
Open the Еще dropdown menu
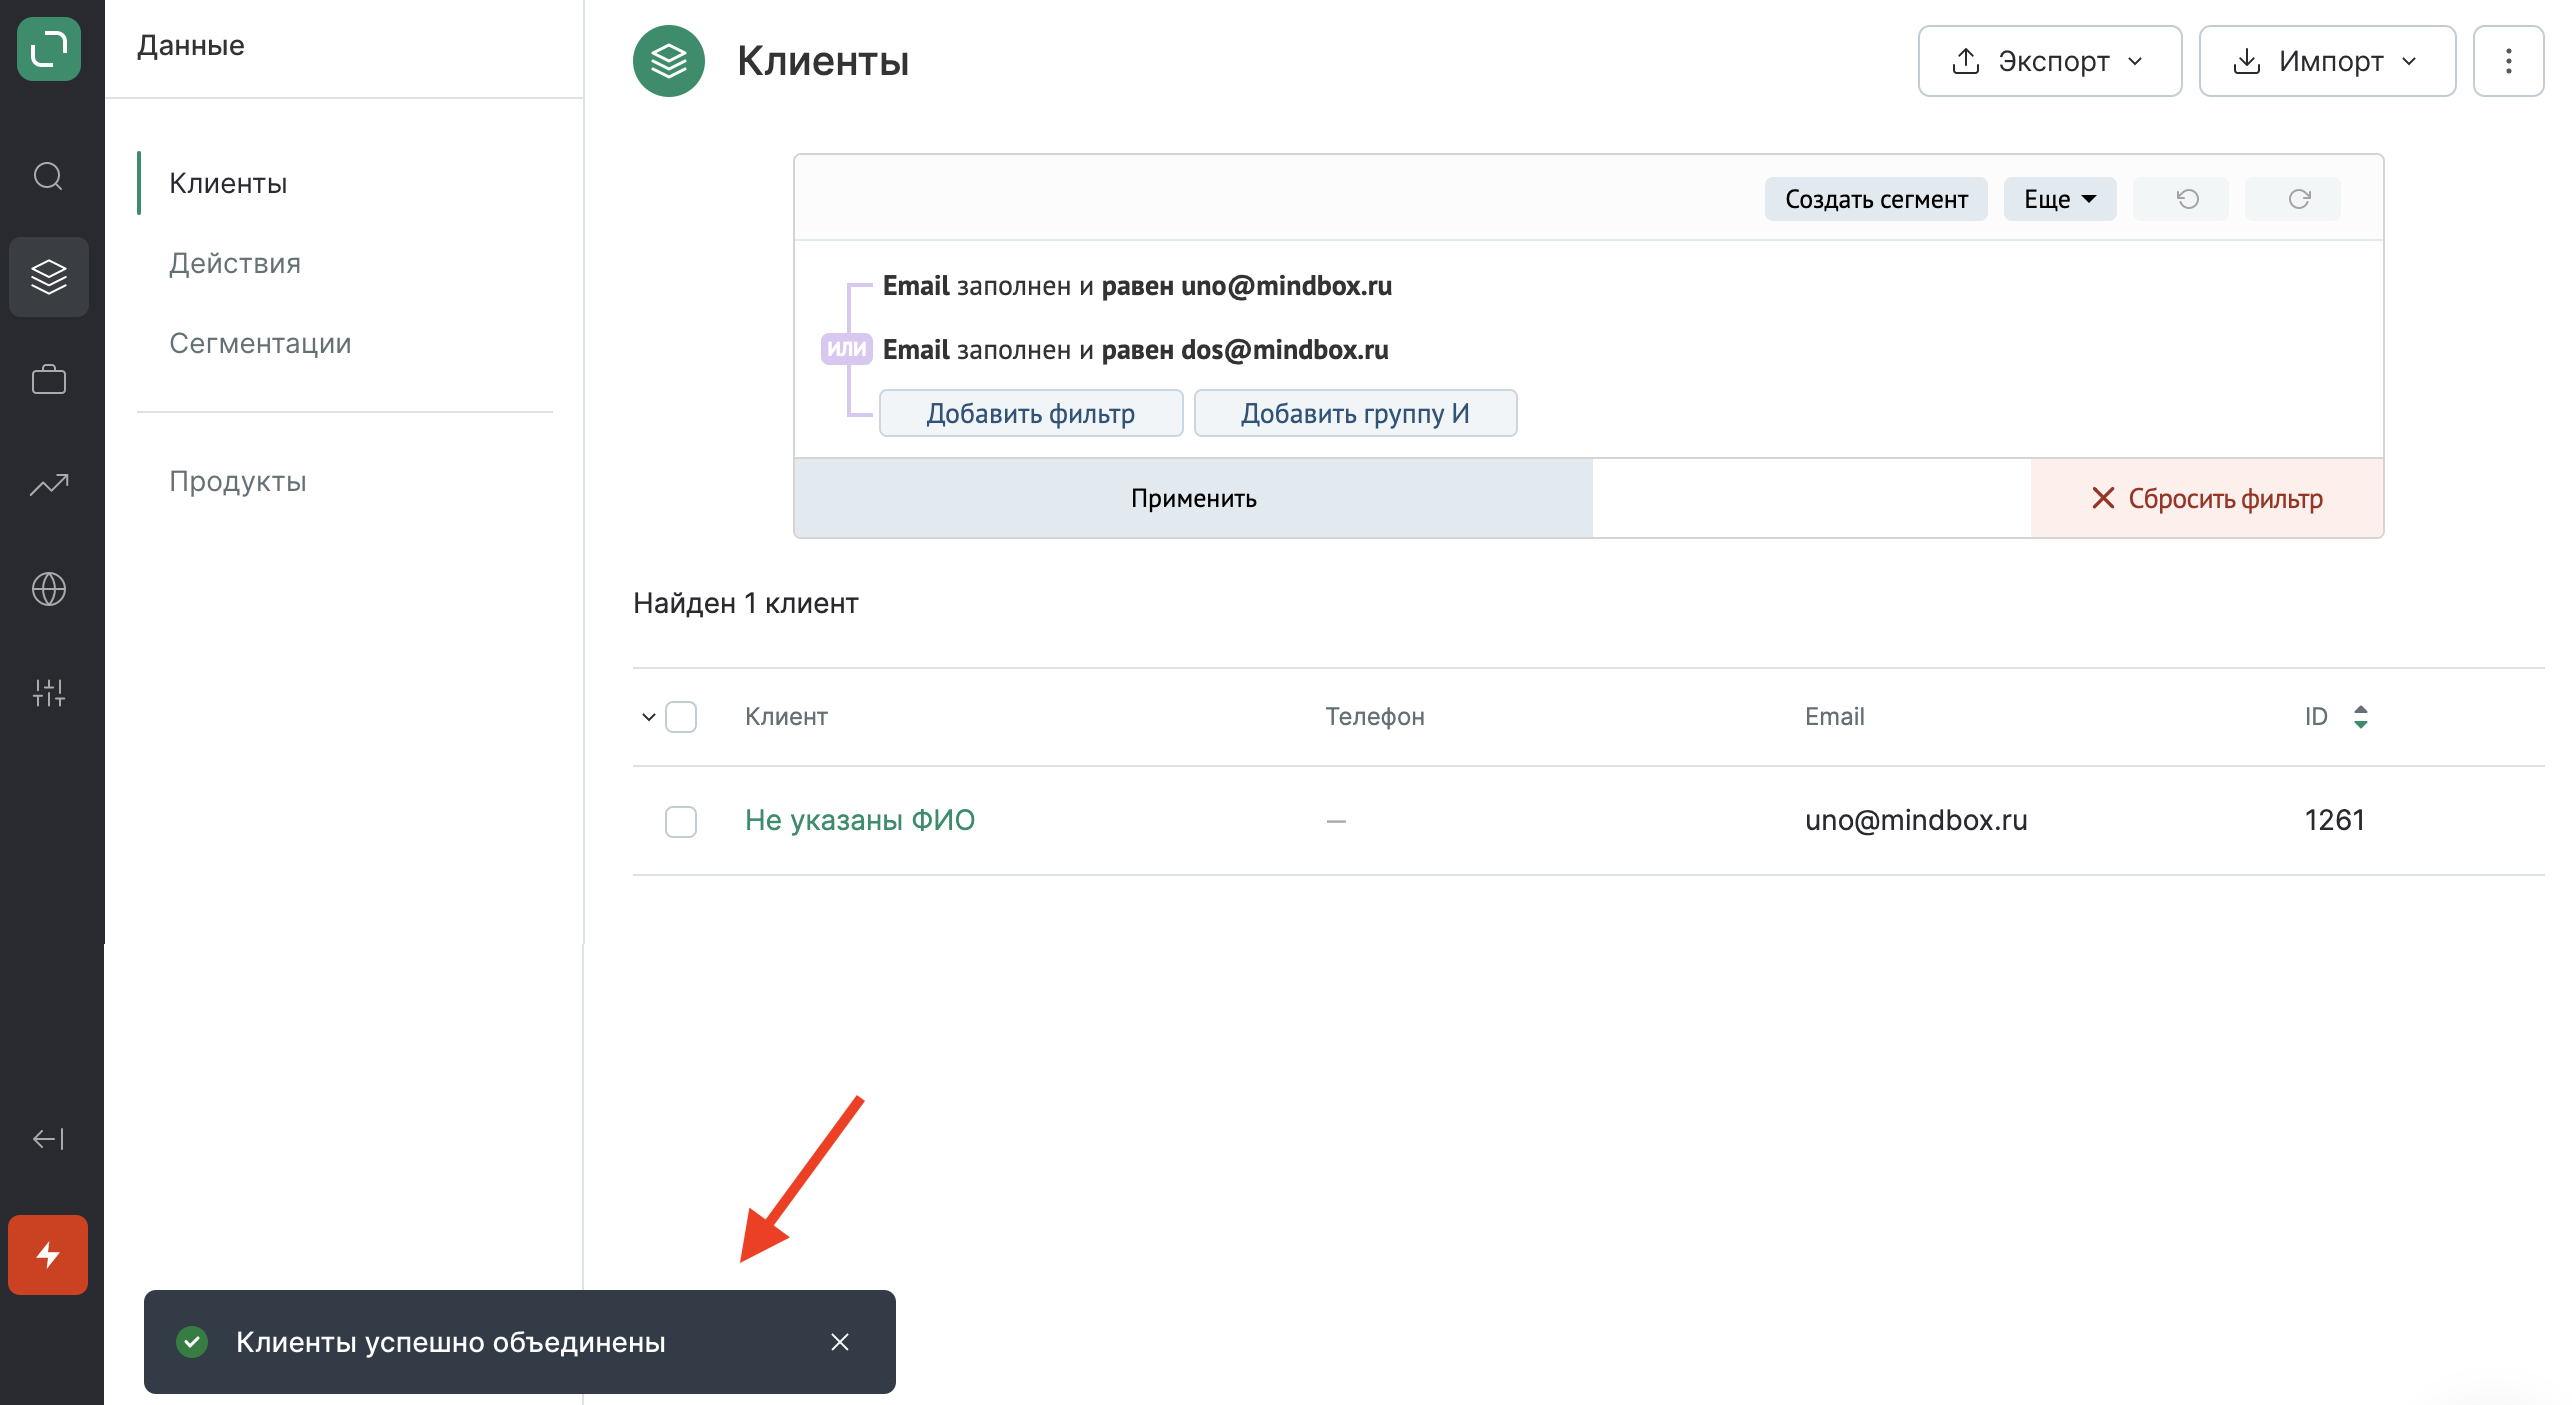[2060, 199]
